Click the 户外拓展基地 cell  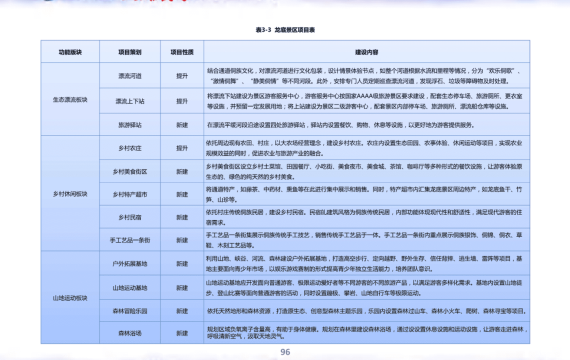(130, 264)
